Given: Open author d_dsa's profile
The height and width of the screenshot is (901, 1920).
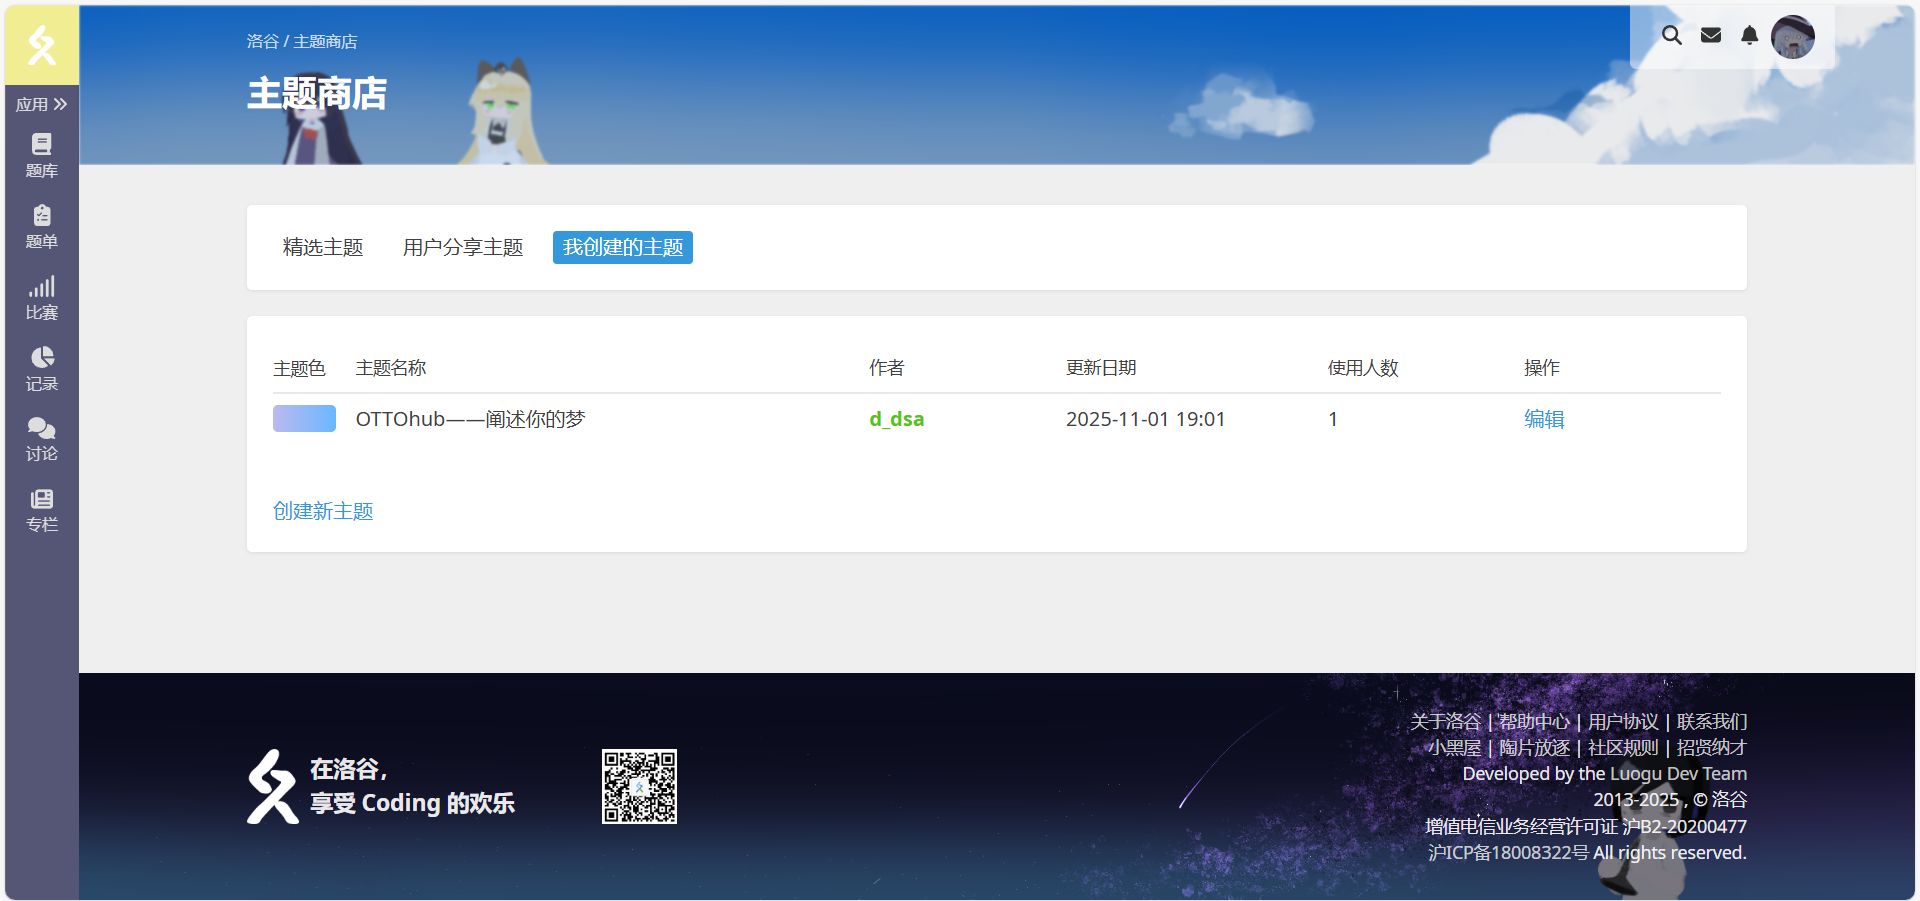Looking at the screenshot, I should pos(896,419).
